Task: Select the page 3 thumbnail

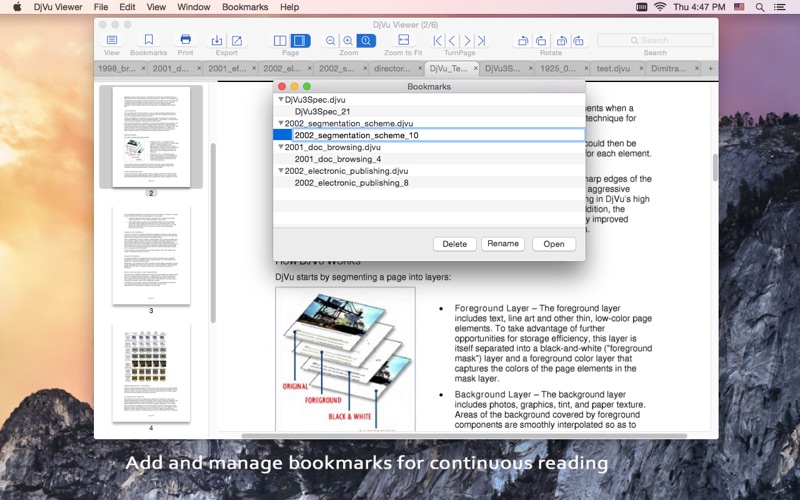Action: (151, 256)
